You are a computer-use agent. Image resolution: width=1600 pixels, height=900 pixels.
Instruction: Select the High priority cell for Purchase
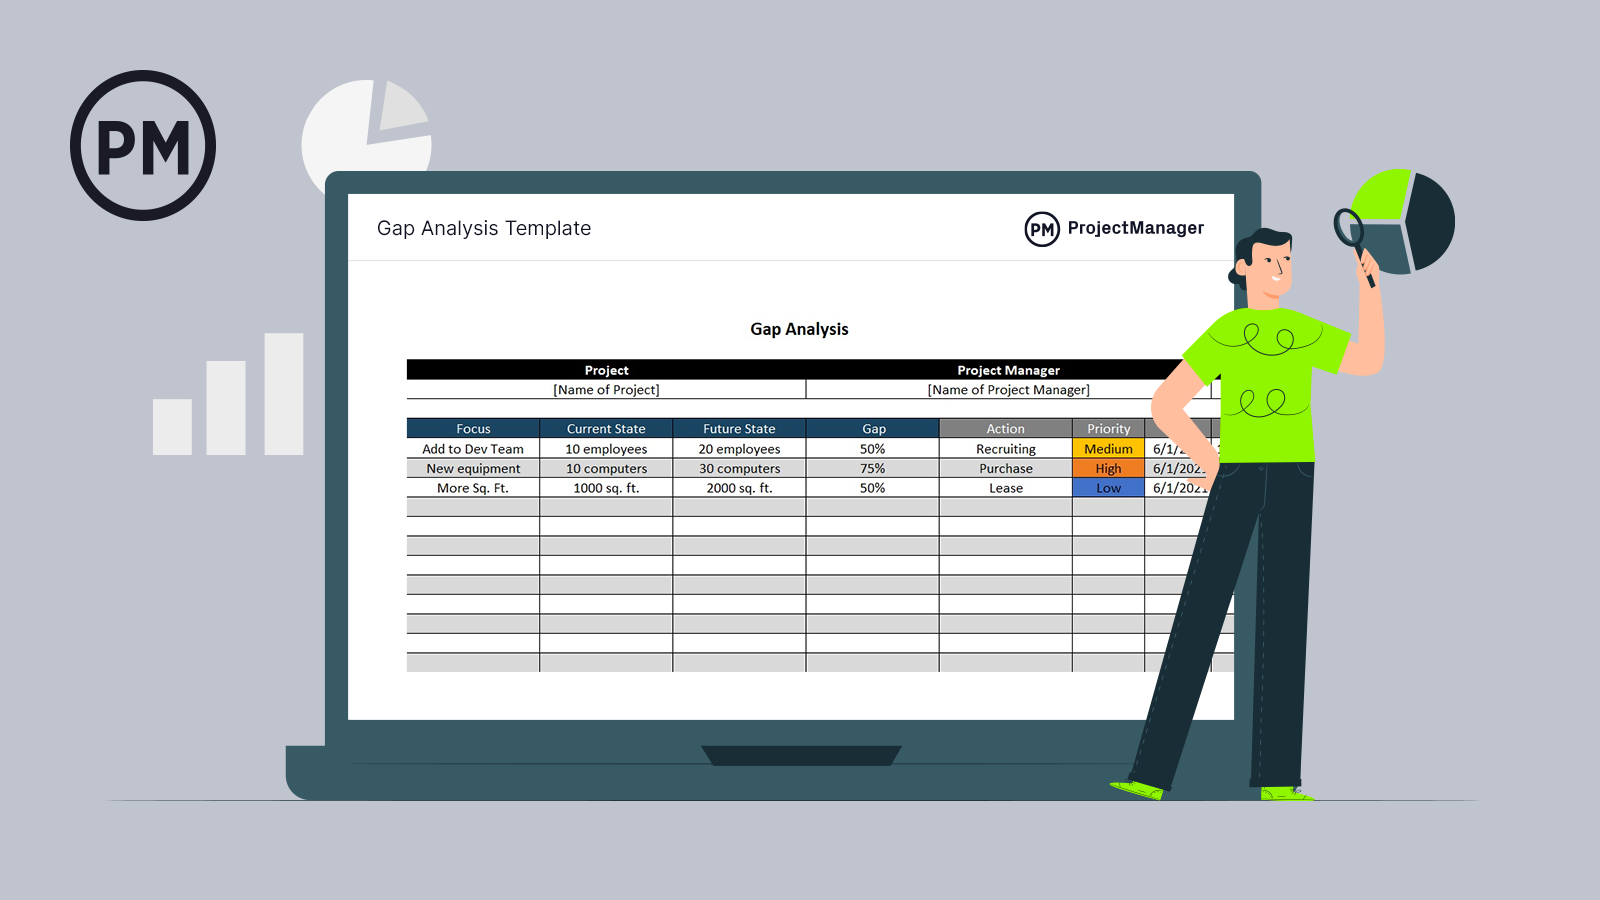(x=1108, y=468)
